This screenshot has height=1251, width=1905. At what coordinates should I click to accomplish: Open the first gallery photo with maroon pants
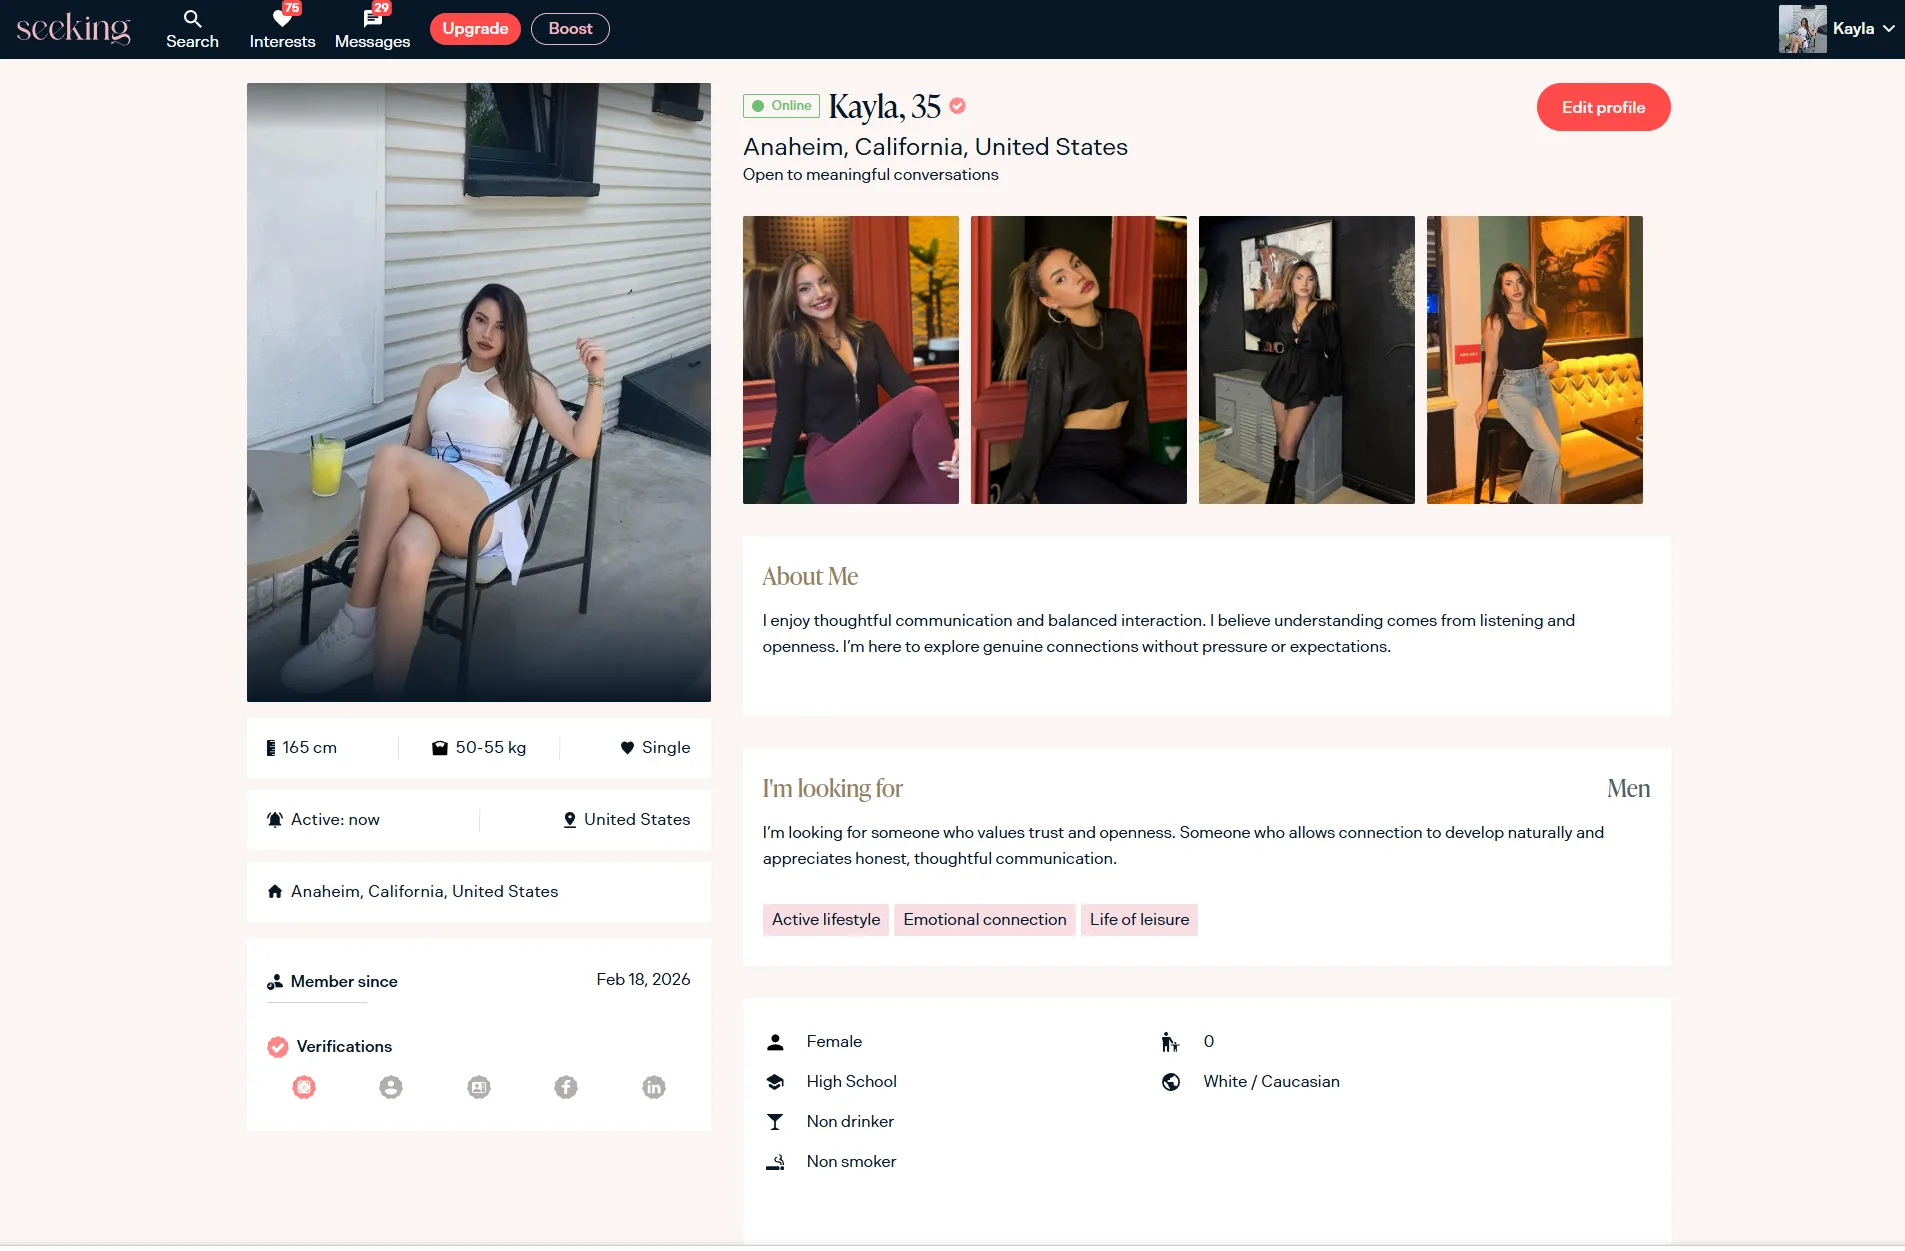point(850,360)
